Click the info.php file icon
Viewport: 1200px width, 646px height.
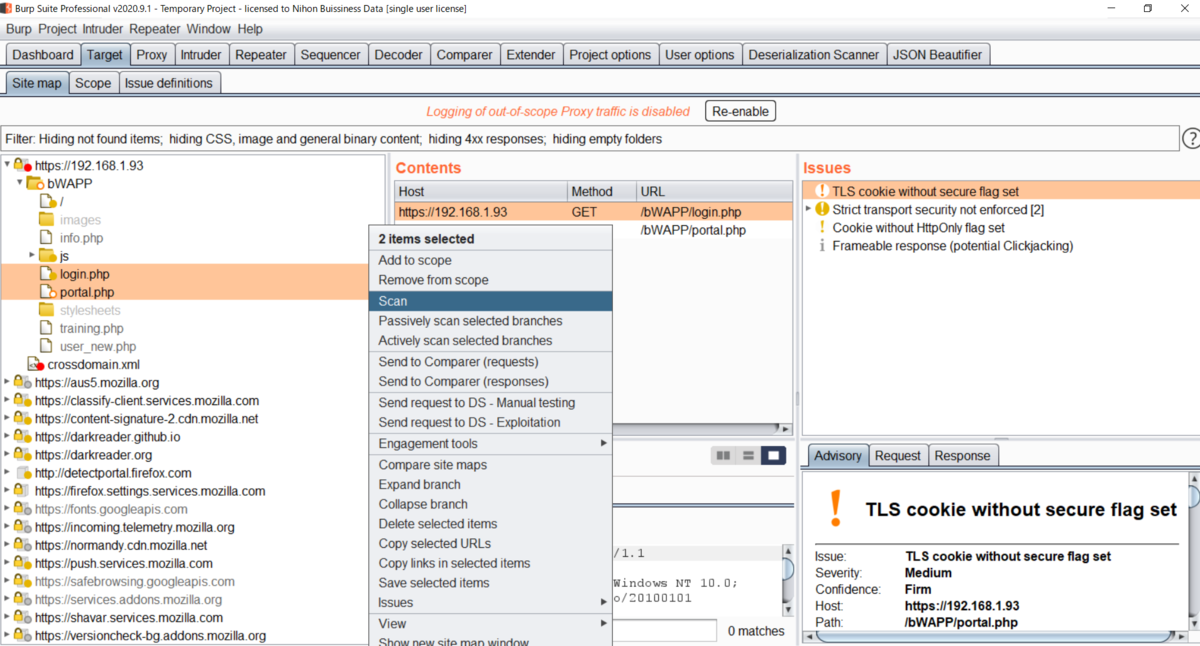[x=47, y=238]
